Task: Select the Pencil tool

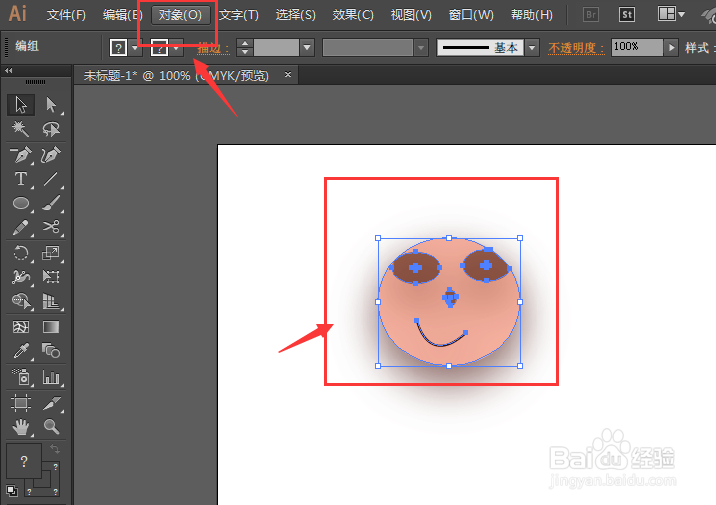Action: pos(21,227)
